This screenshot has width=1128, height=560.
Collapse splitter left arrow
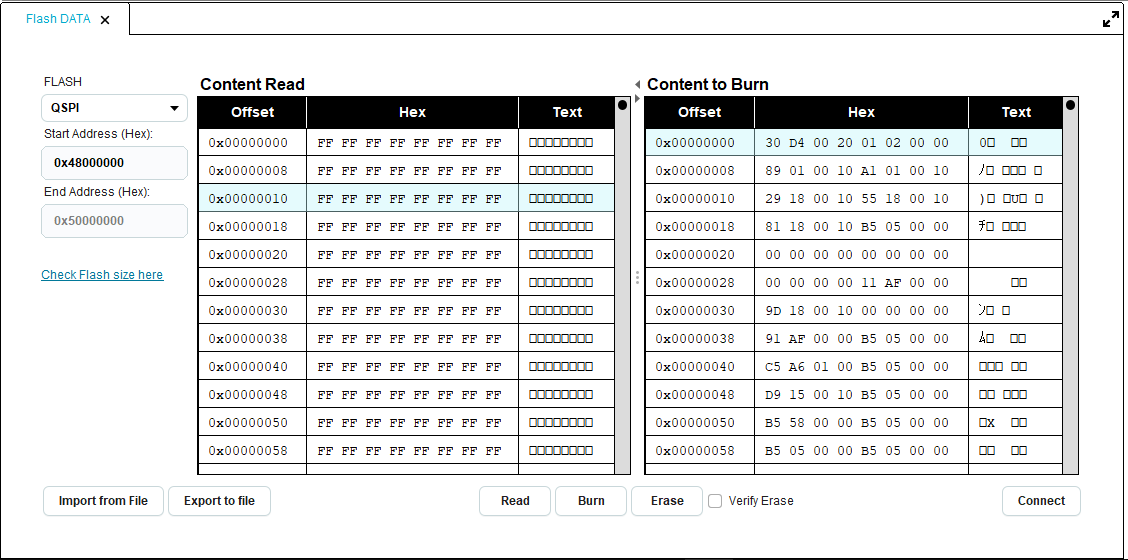[x=637, y=85]
